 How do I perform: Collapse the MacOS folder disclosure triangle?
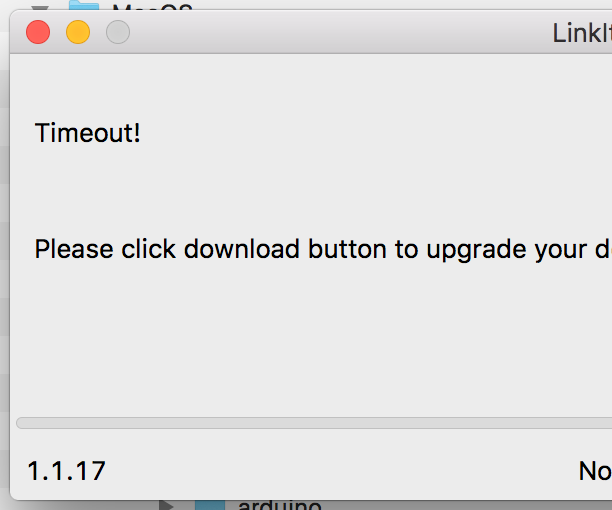coord(40,7)
